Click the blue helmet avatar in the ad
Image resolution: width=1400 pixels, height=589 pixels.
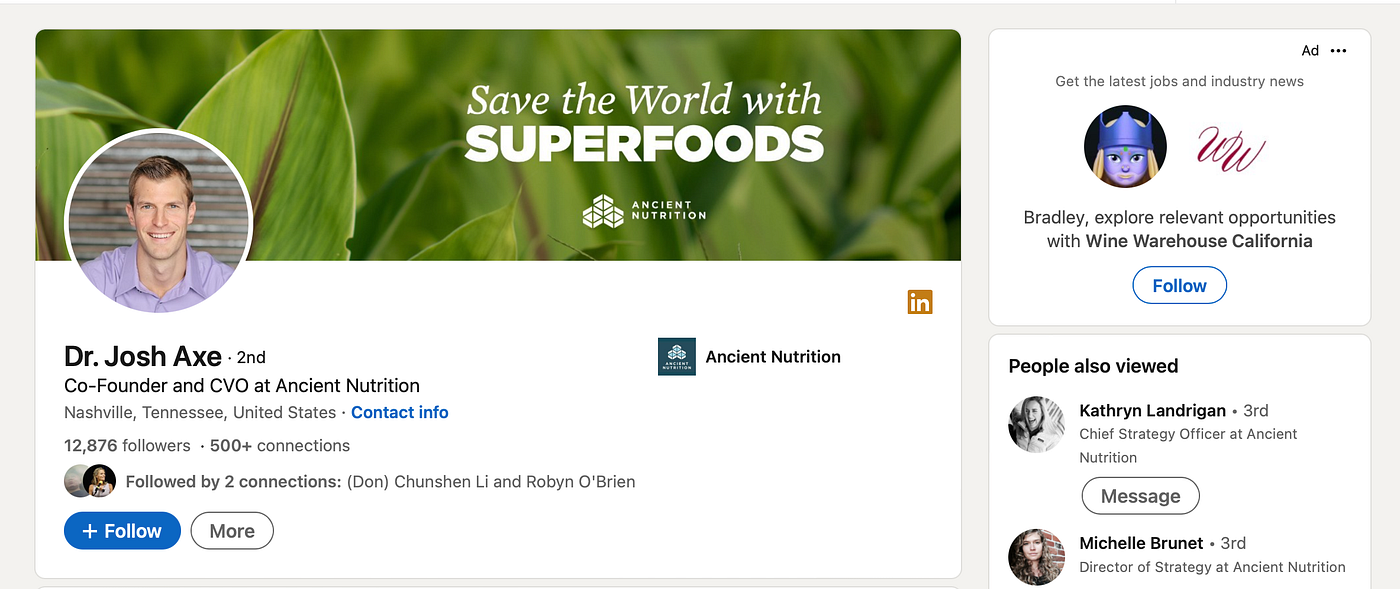(1125, 146)
